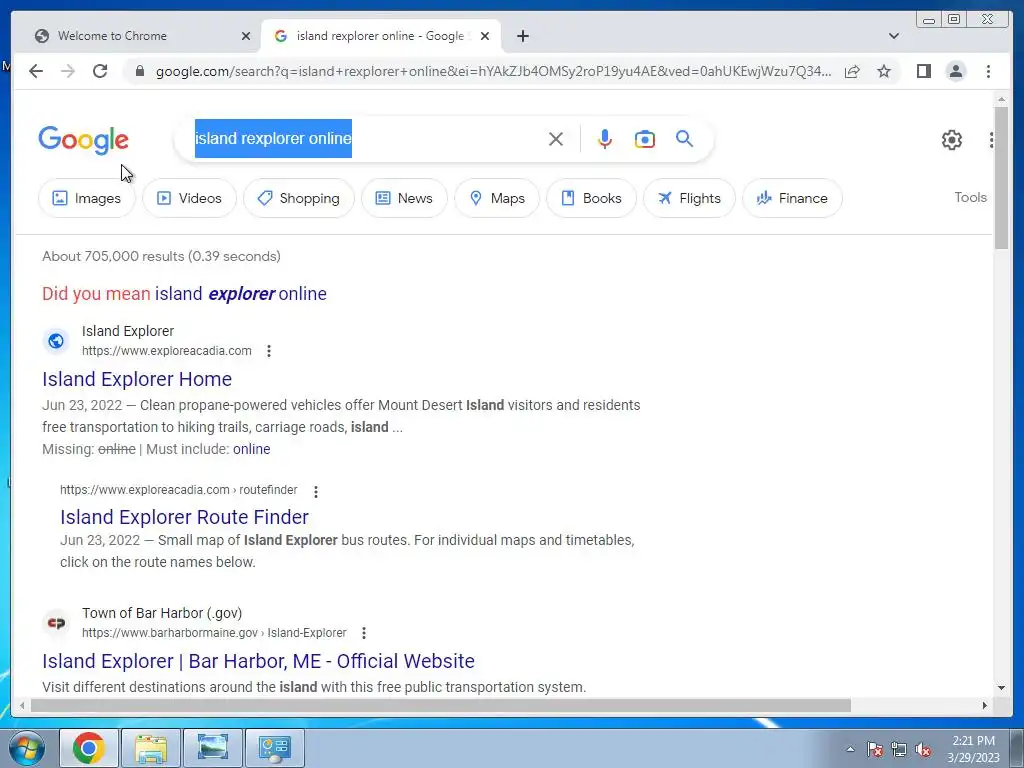Close the Welcome to Chrome tab

(x=246, y=36)
